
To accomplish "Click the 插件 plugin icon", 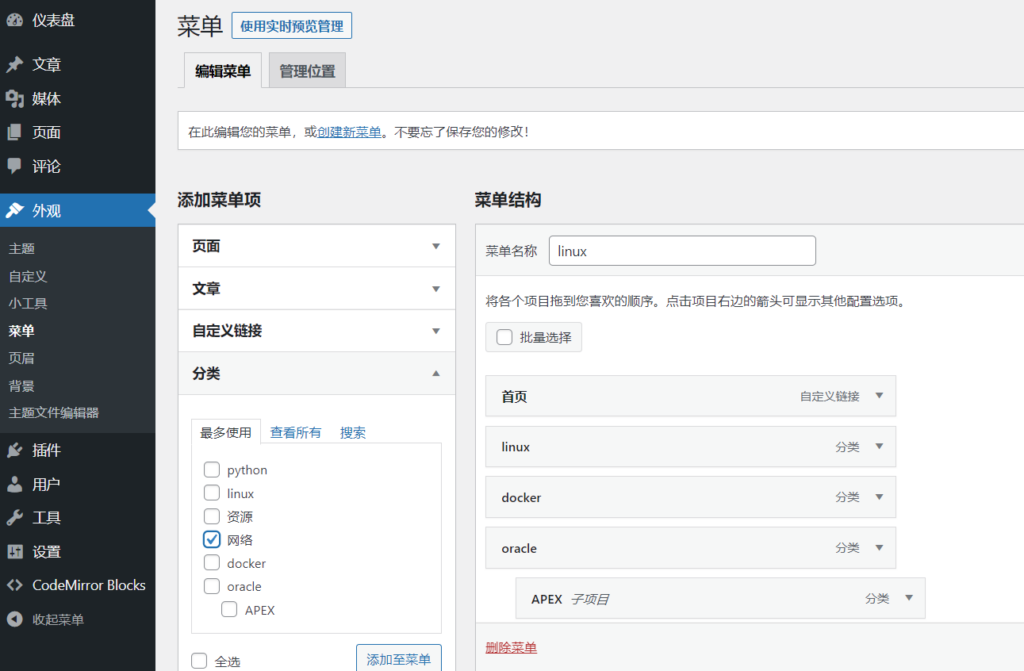I will coord(15,451).
